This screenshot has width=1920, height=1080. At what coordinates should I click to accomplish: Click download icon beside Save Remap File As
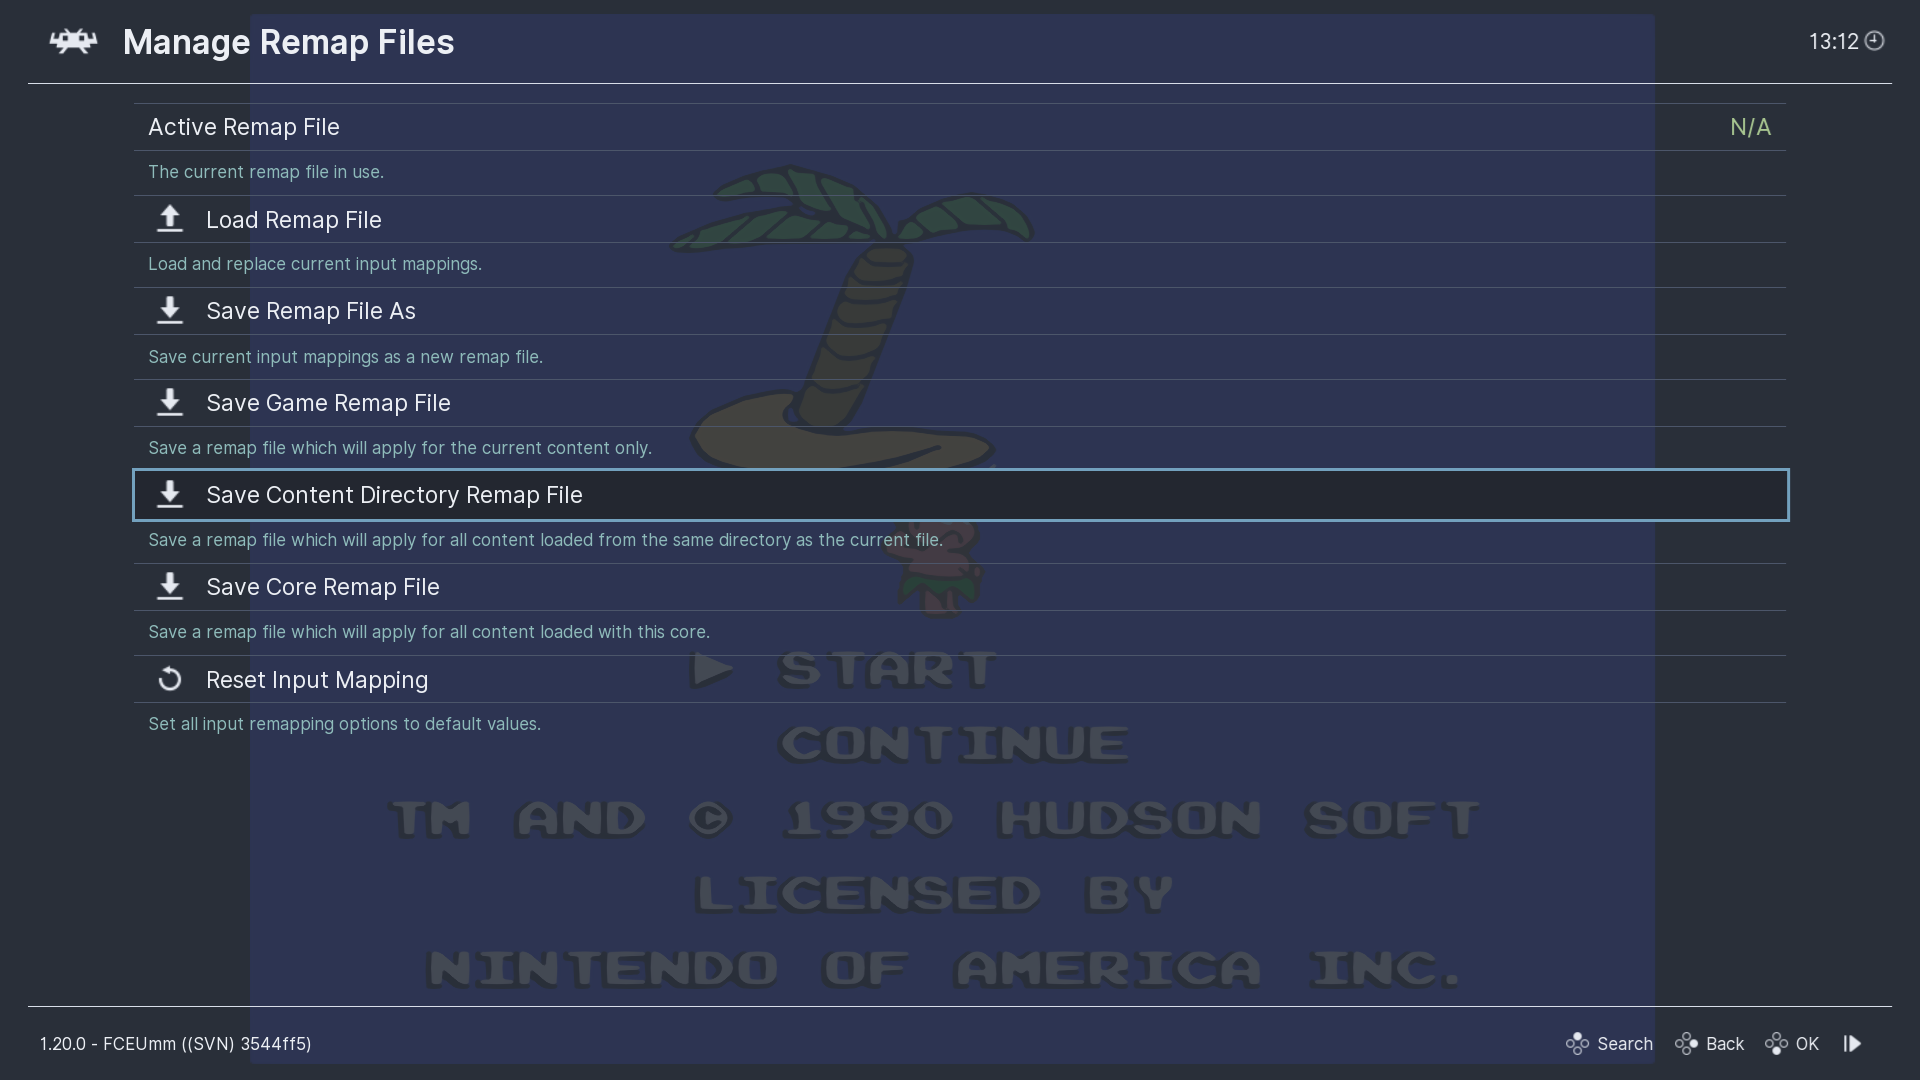point(170,311)
